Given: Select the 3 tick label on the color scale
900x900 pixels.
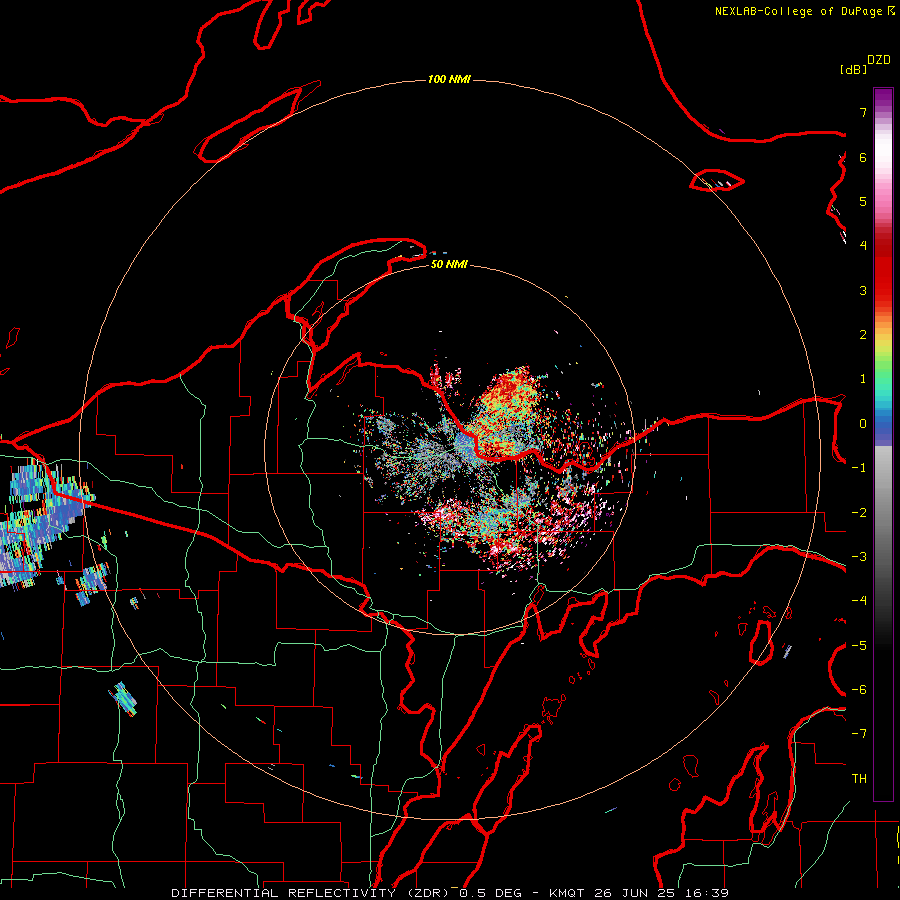Looking at the screenshot, I should click(x=863, y=290).
